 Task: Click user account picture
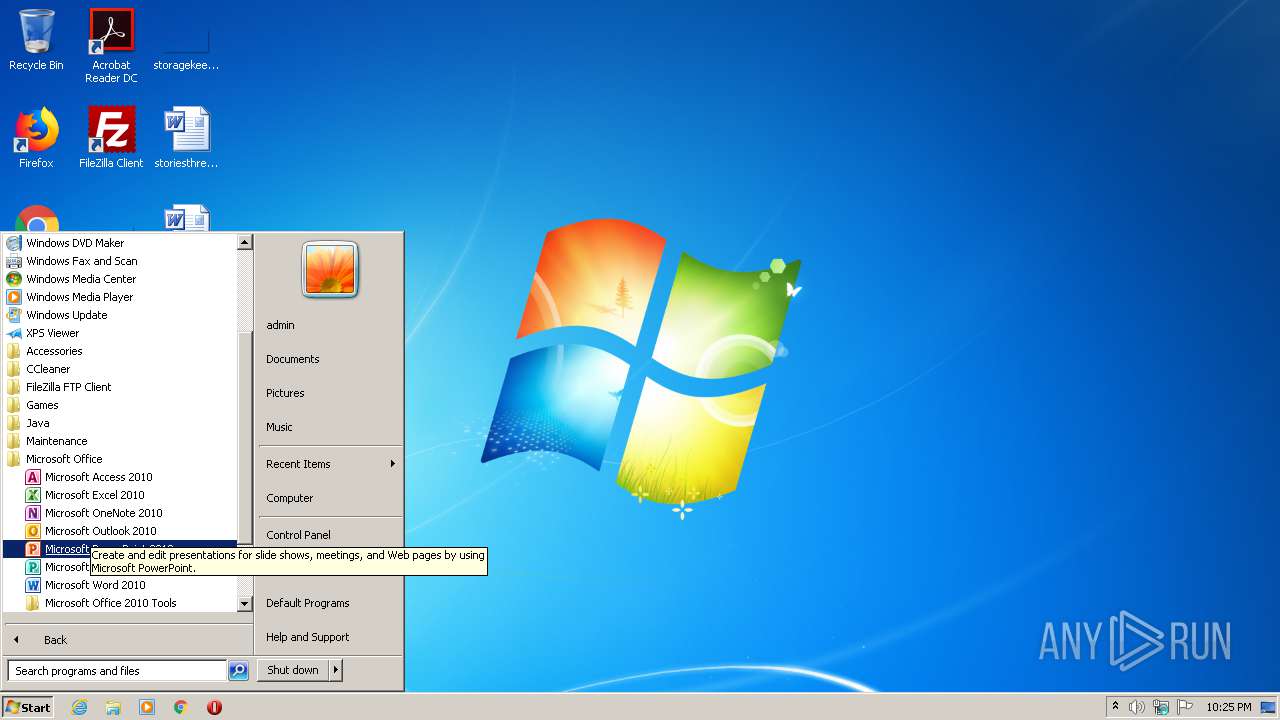330,270
